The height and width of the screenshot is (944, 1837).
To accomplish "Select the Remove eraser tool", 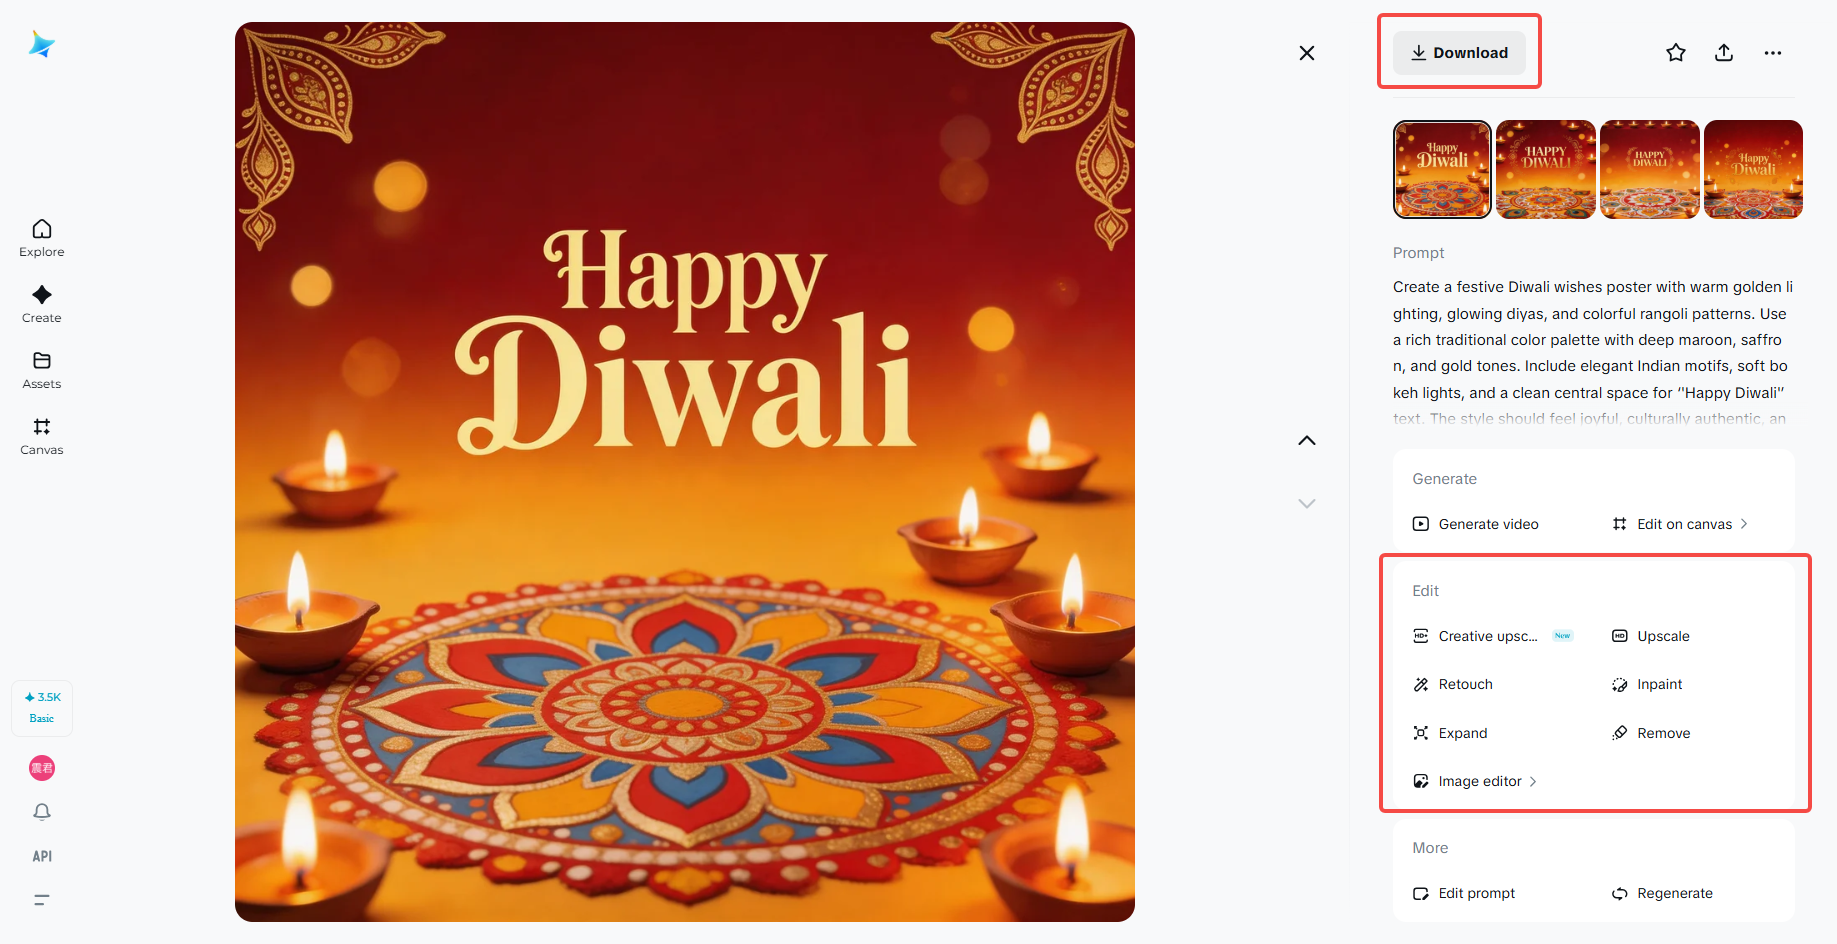I will pyautogui.click(x=1651, y=733).
